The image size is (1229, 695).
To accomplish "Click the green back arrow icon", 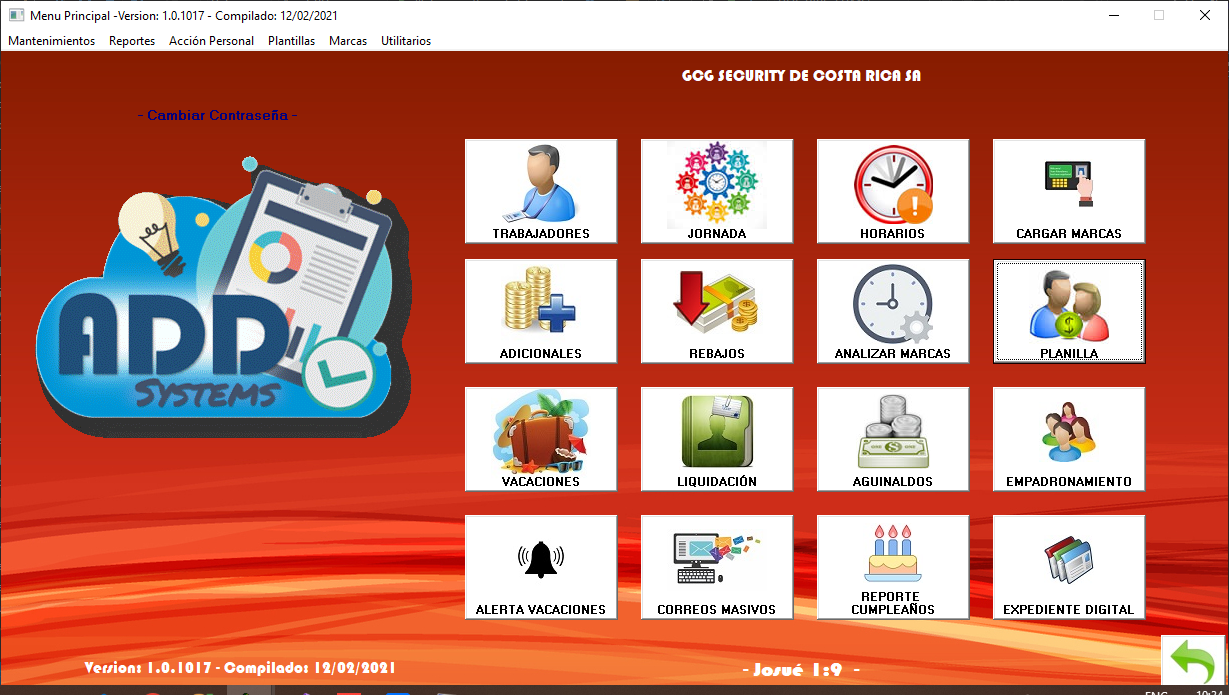I will [1194, 661].
